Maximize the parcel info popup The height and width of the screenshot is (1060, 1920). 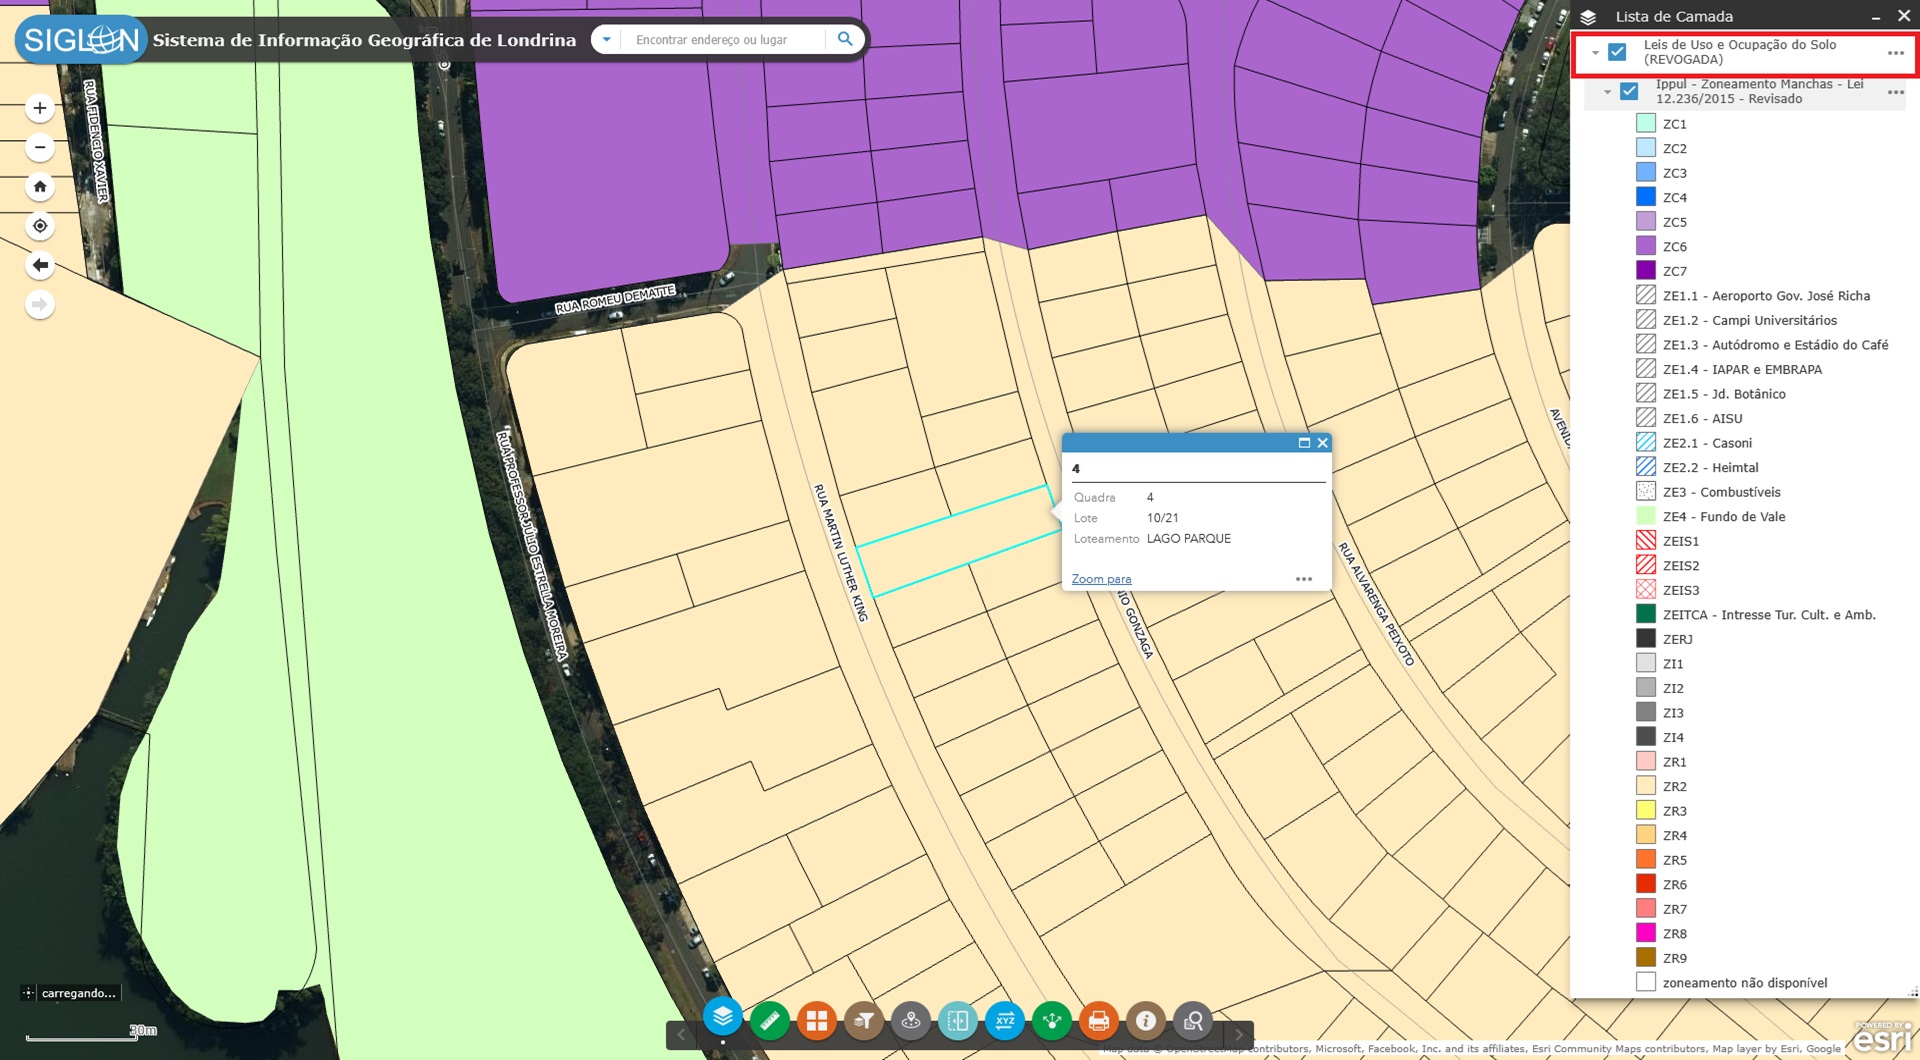tap(1304, 443)
